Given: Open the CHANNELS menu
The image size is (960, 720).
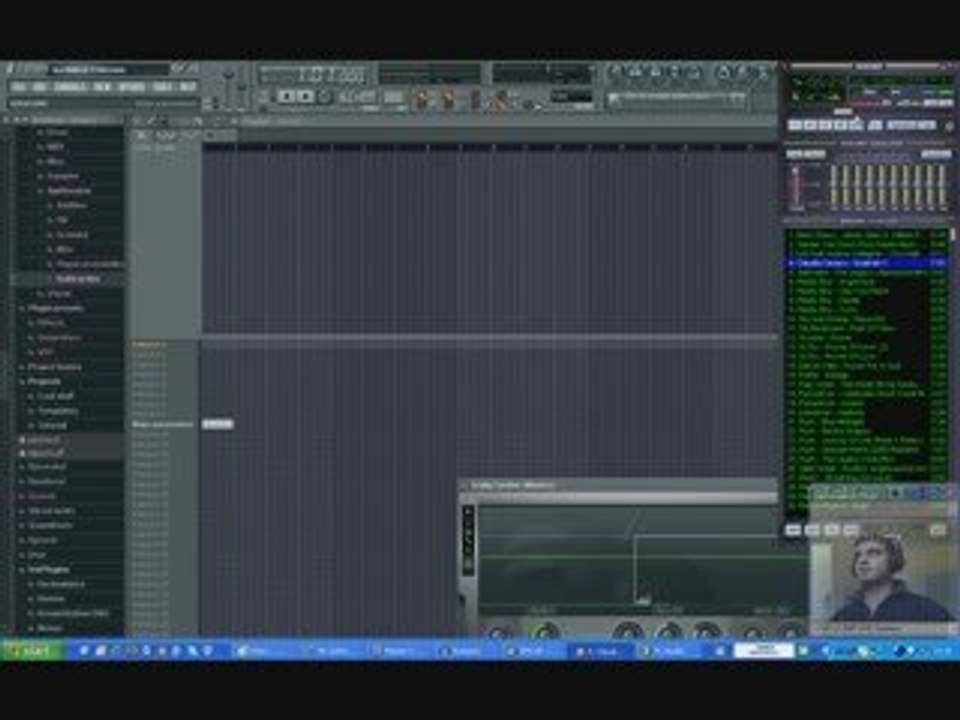Looking at the screenshot, I should (x=70, y=87).
